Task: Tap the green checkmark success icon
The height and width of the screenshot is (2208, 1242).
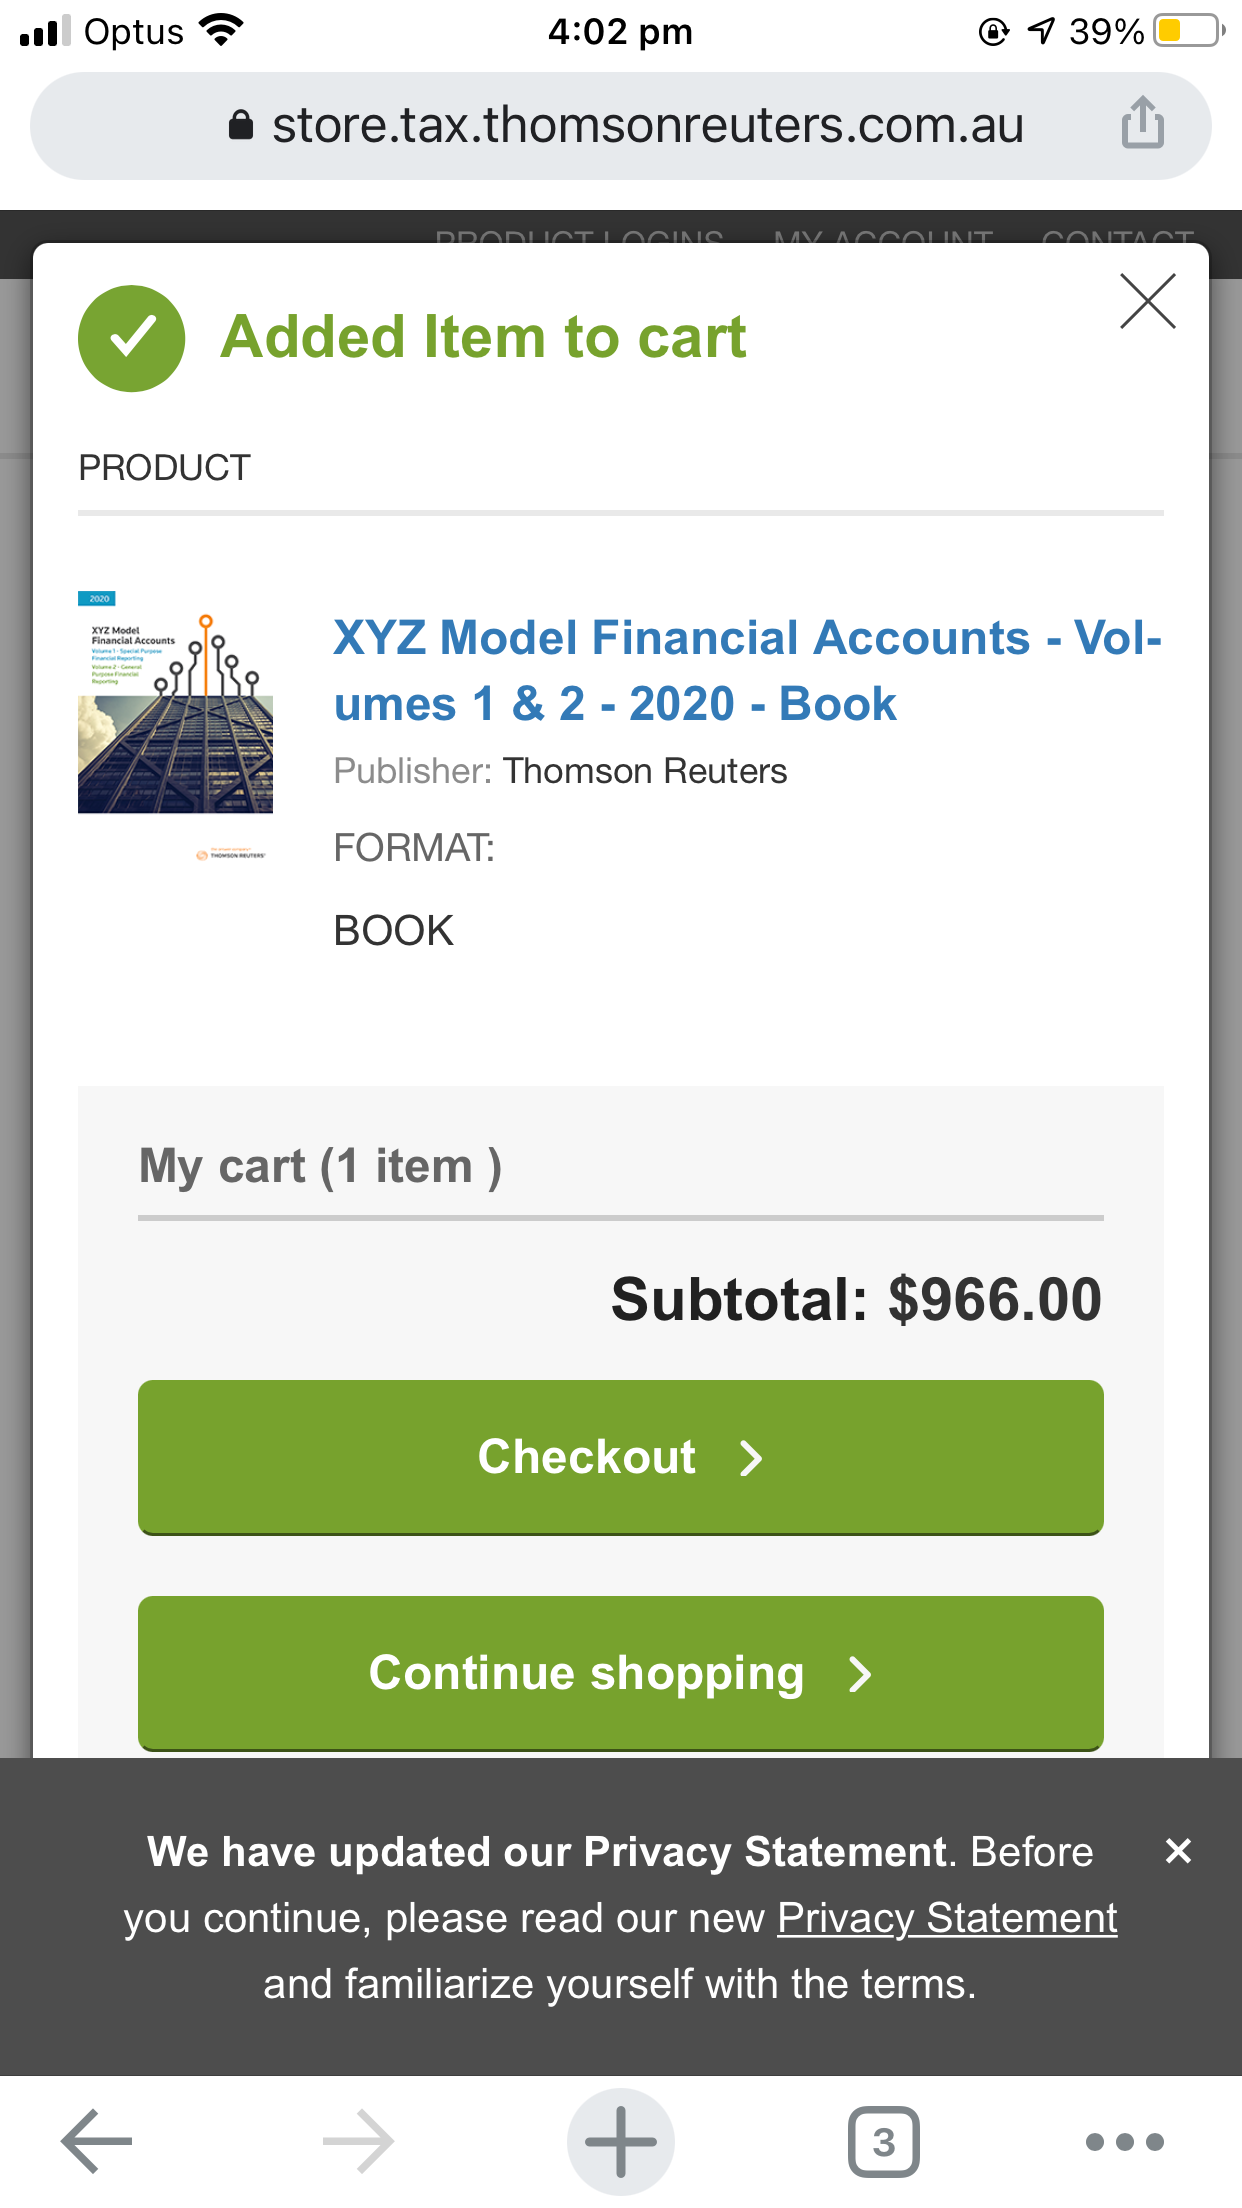Action: (131, 338)
